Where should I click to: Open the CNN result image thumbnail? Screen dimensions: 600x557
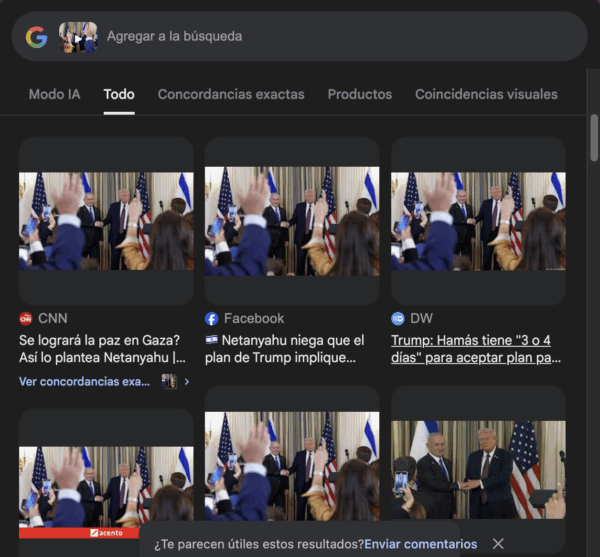(106, 221)
